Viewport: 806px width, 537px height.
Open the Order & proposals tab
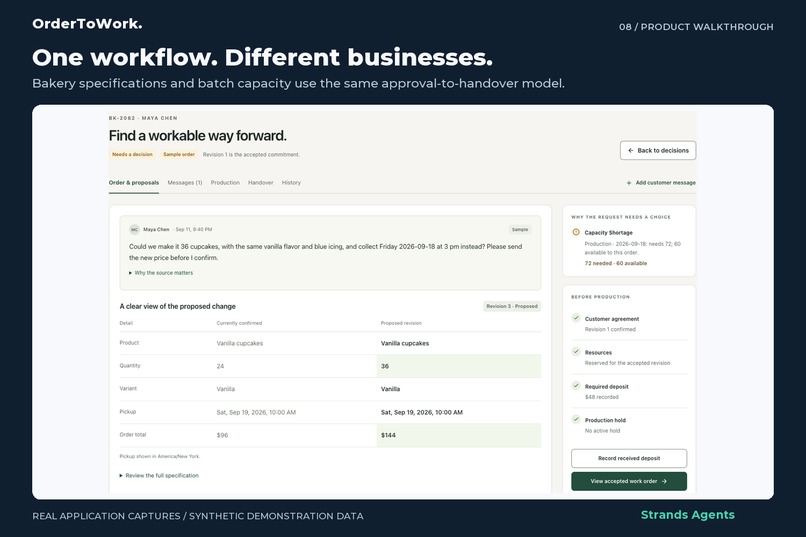[134, 182]
